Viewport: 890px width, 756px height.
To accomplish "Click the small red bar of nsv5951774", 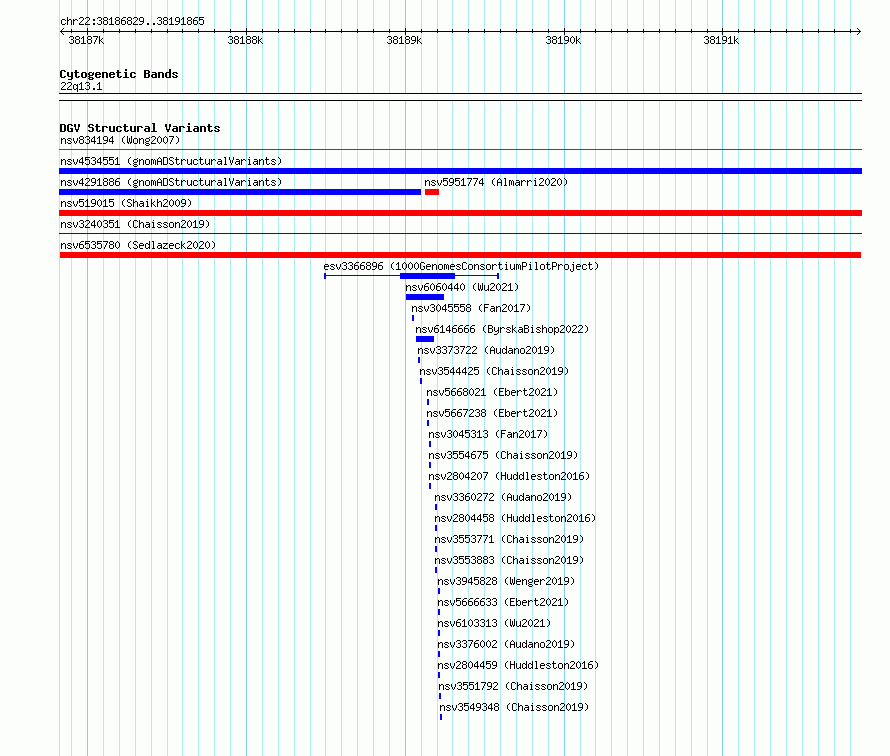I will [432, 192].
